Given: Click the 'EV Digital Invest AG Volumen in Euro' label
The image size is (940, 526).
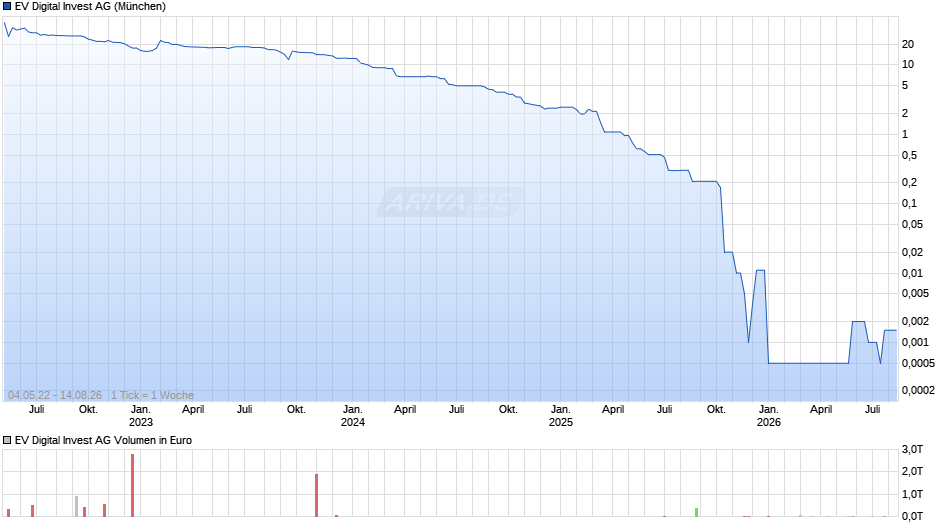Looking at the screenshot, I should [103, 440].
